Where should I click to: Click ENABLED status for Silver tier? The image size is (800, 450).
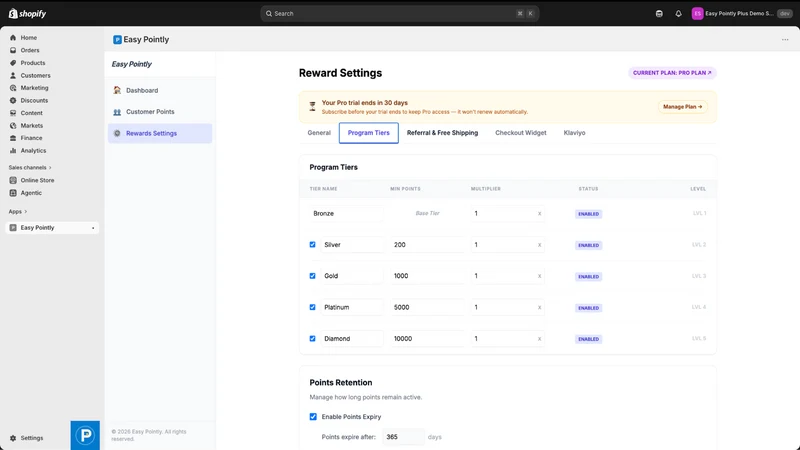coord(588,245)
